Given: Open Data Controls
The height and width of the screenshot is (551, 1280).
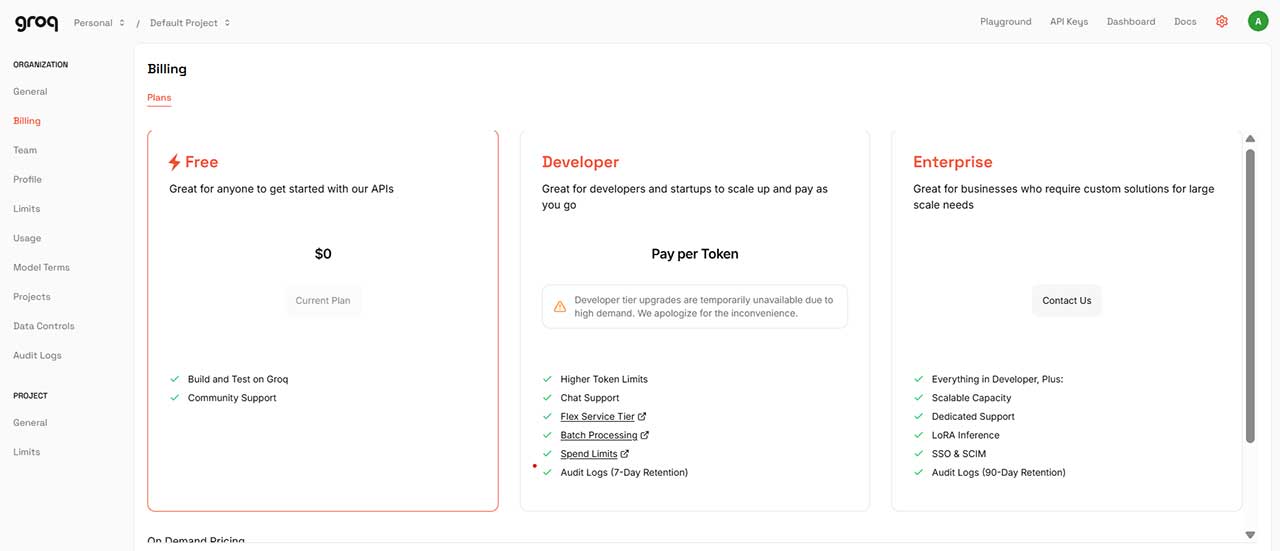Looking at the screenshot, I should point(44,326).
